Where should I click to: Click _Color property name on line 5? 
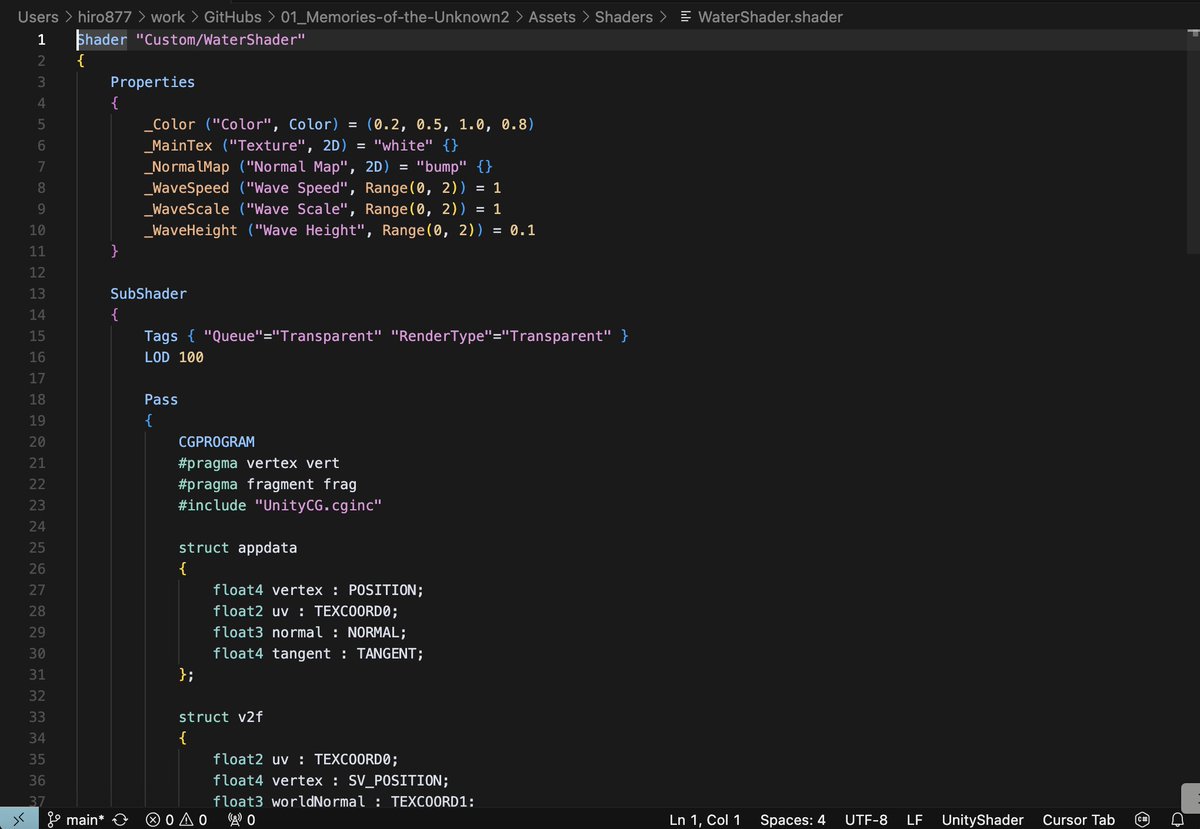170,125
